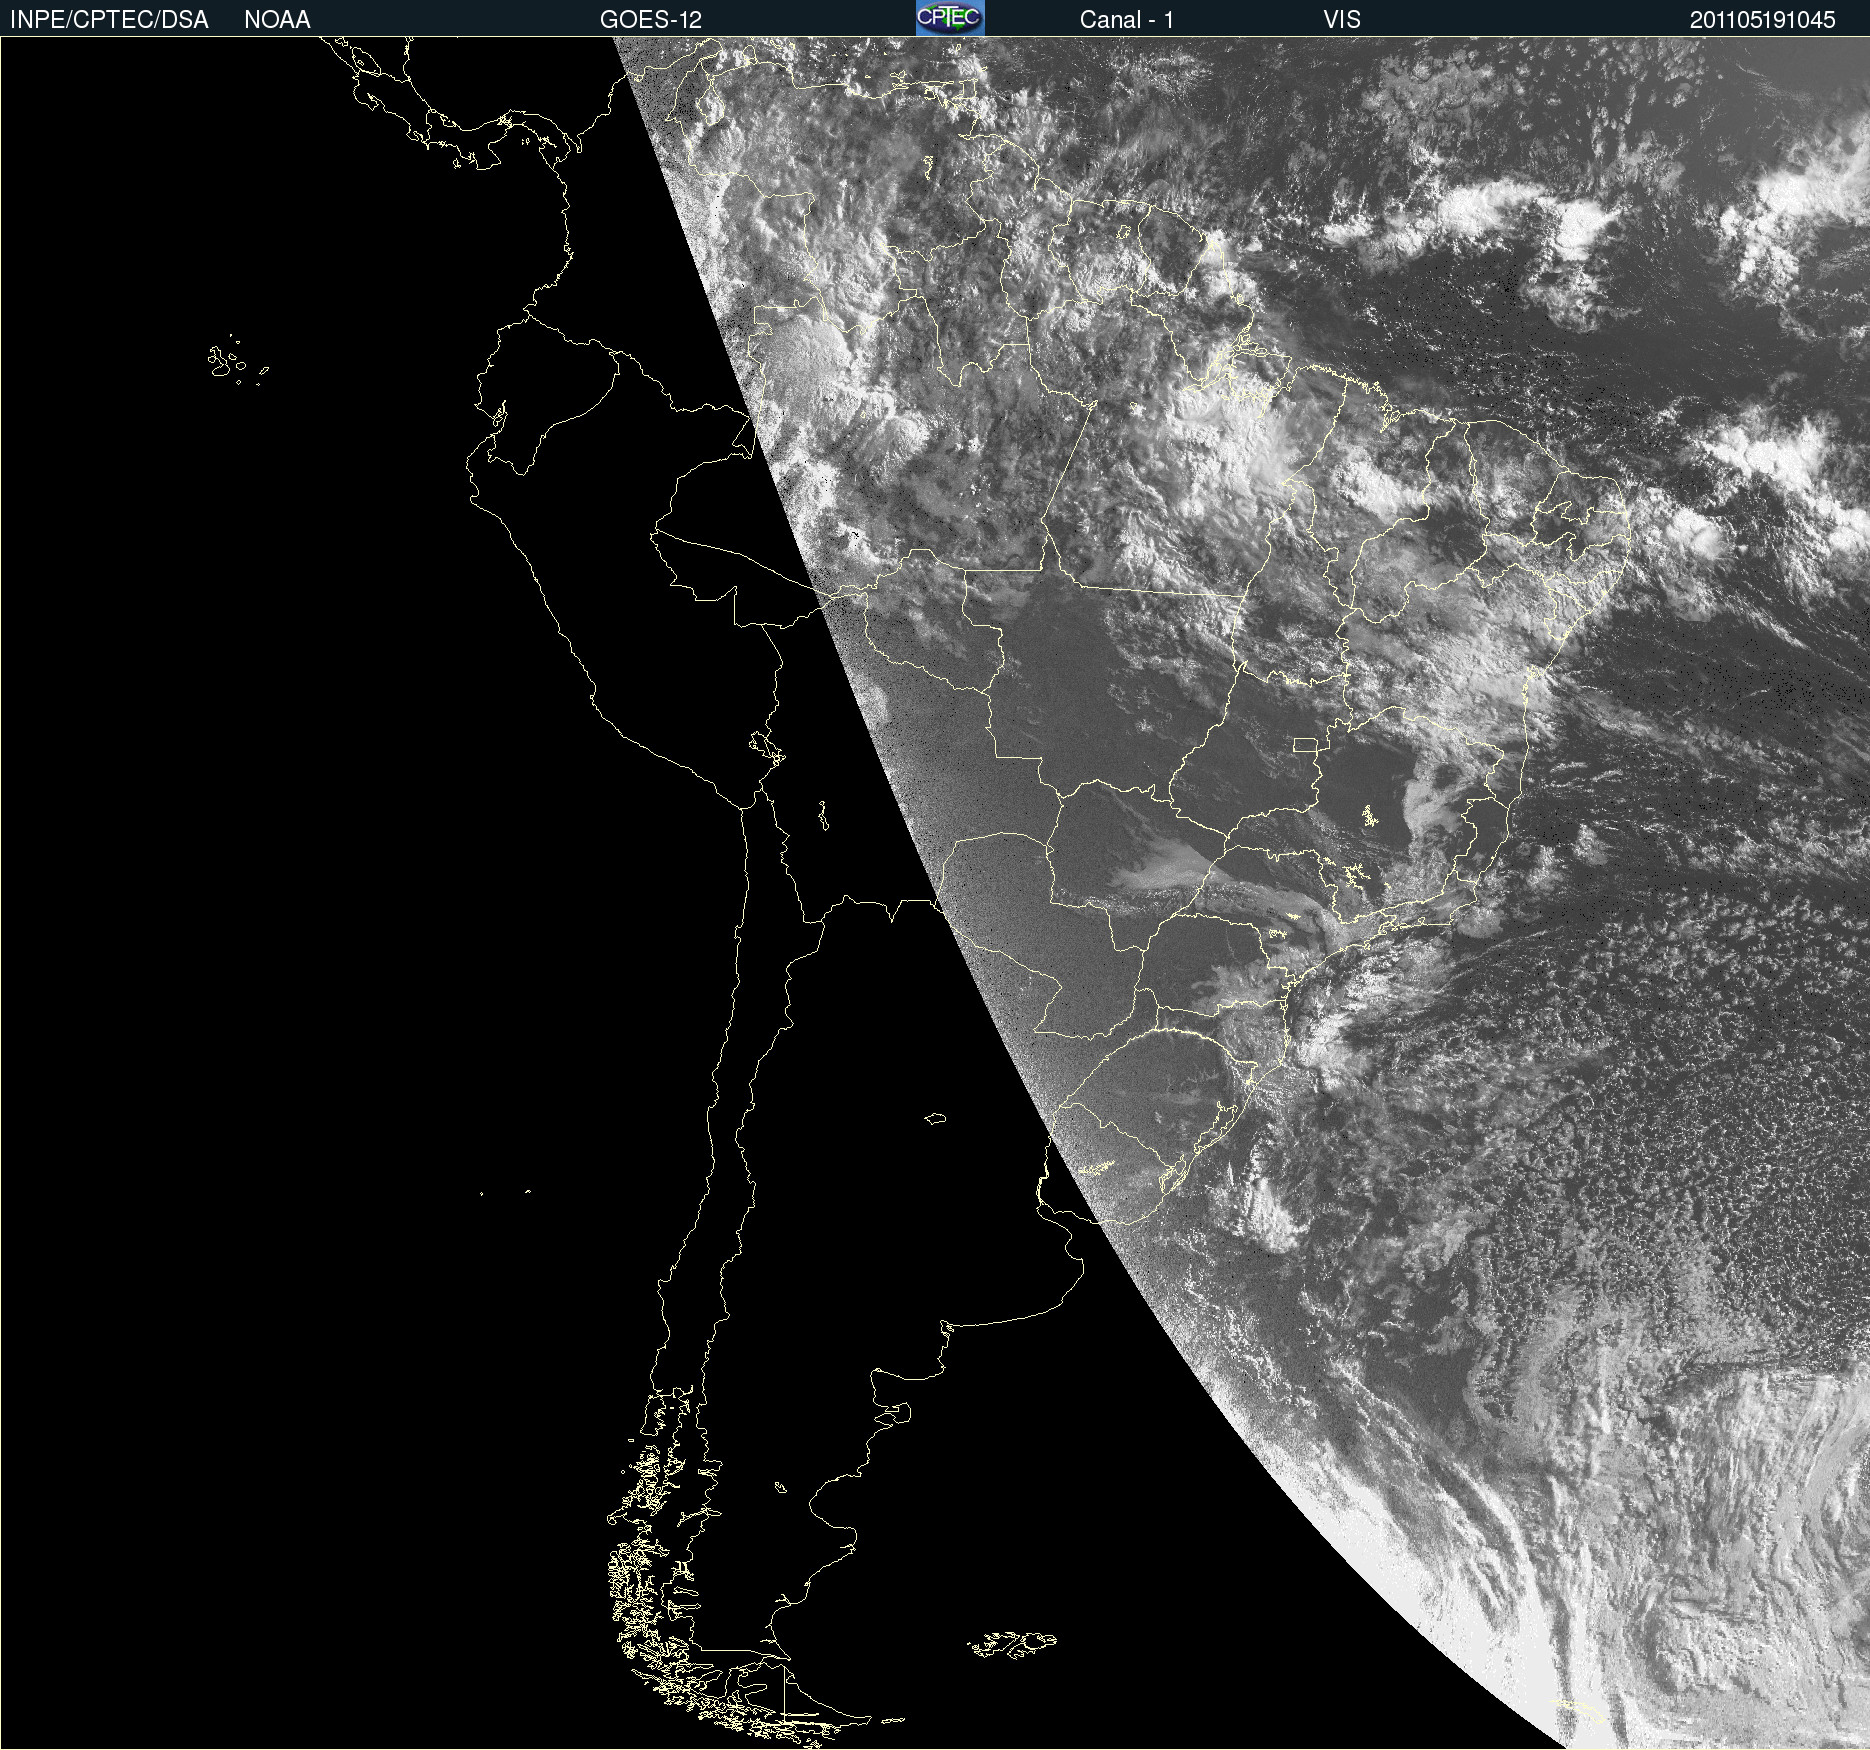1870x1750 pixels.
Task: Select the VIS label in the header
Action: [x=1342, y=19]
